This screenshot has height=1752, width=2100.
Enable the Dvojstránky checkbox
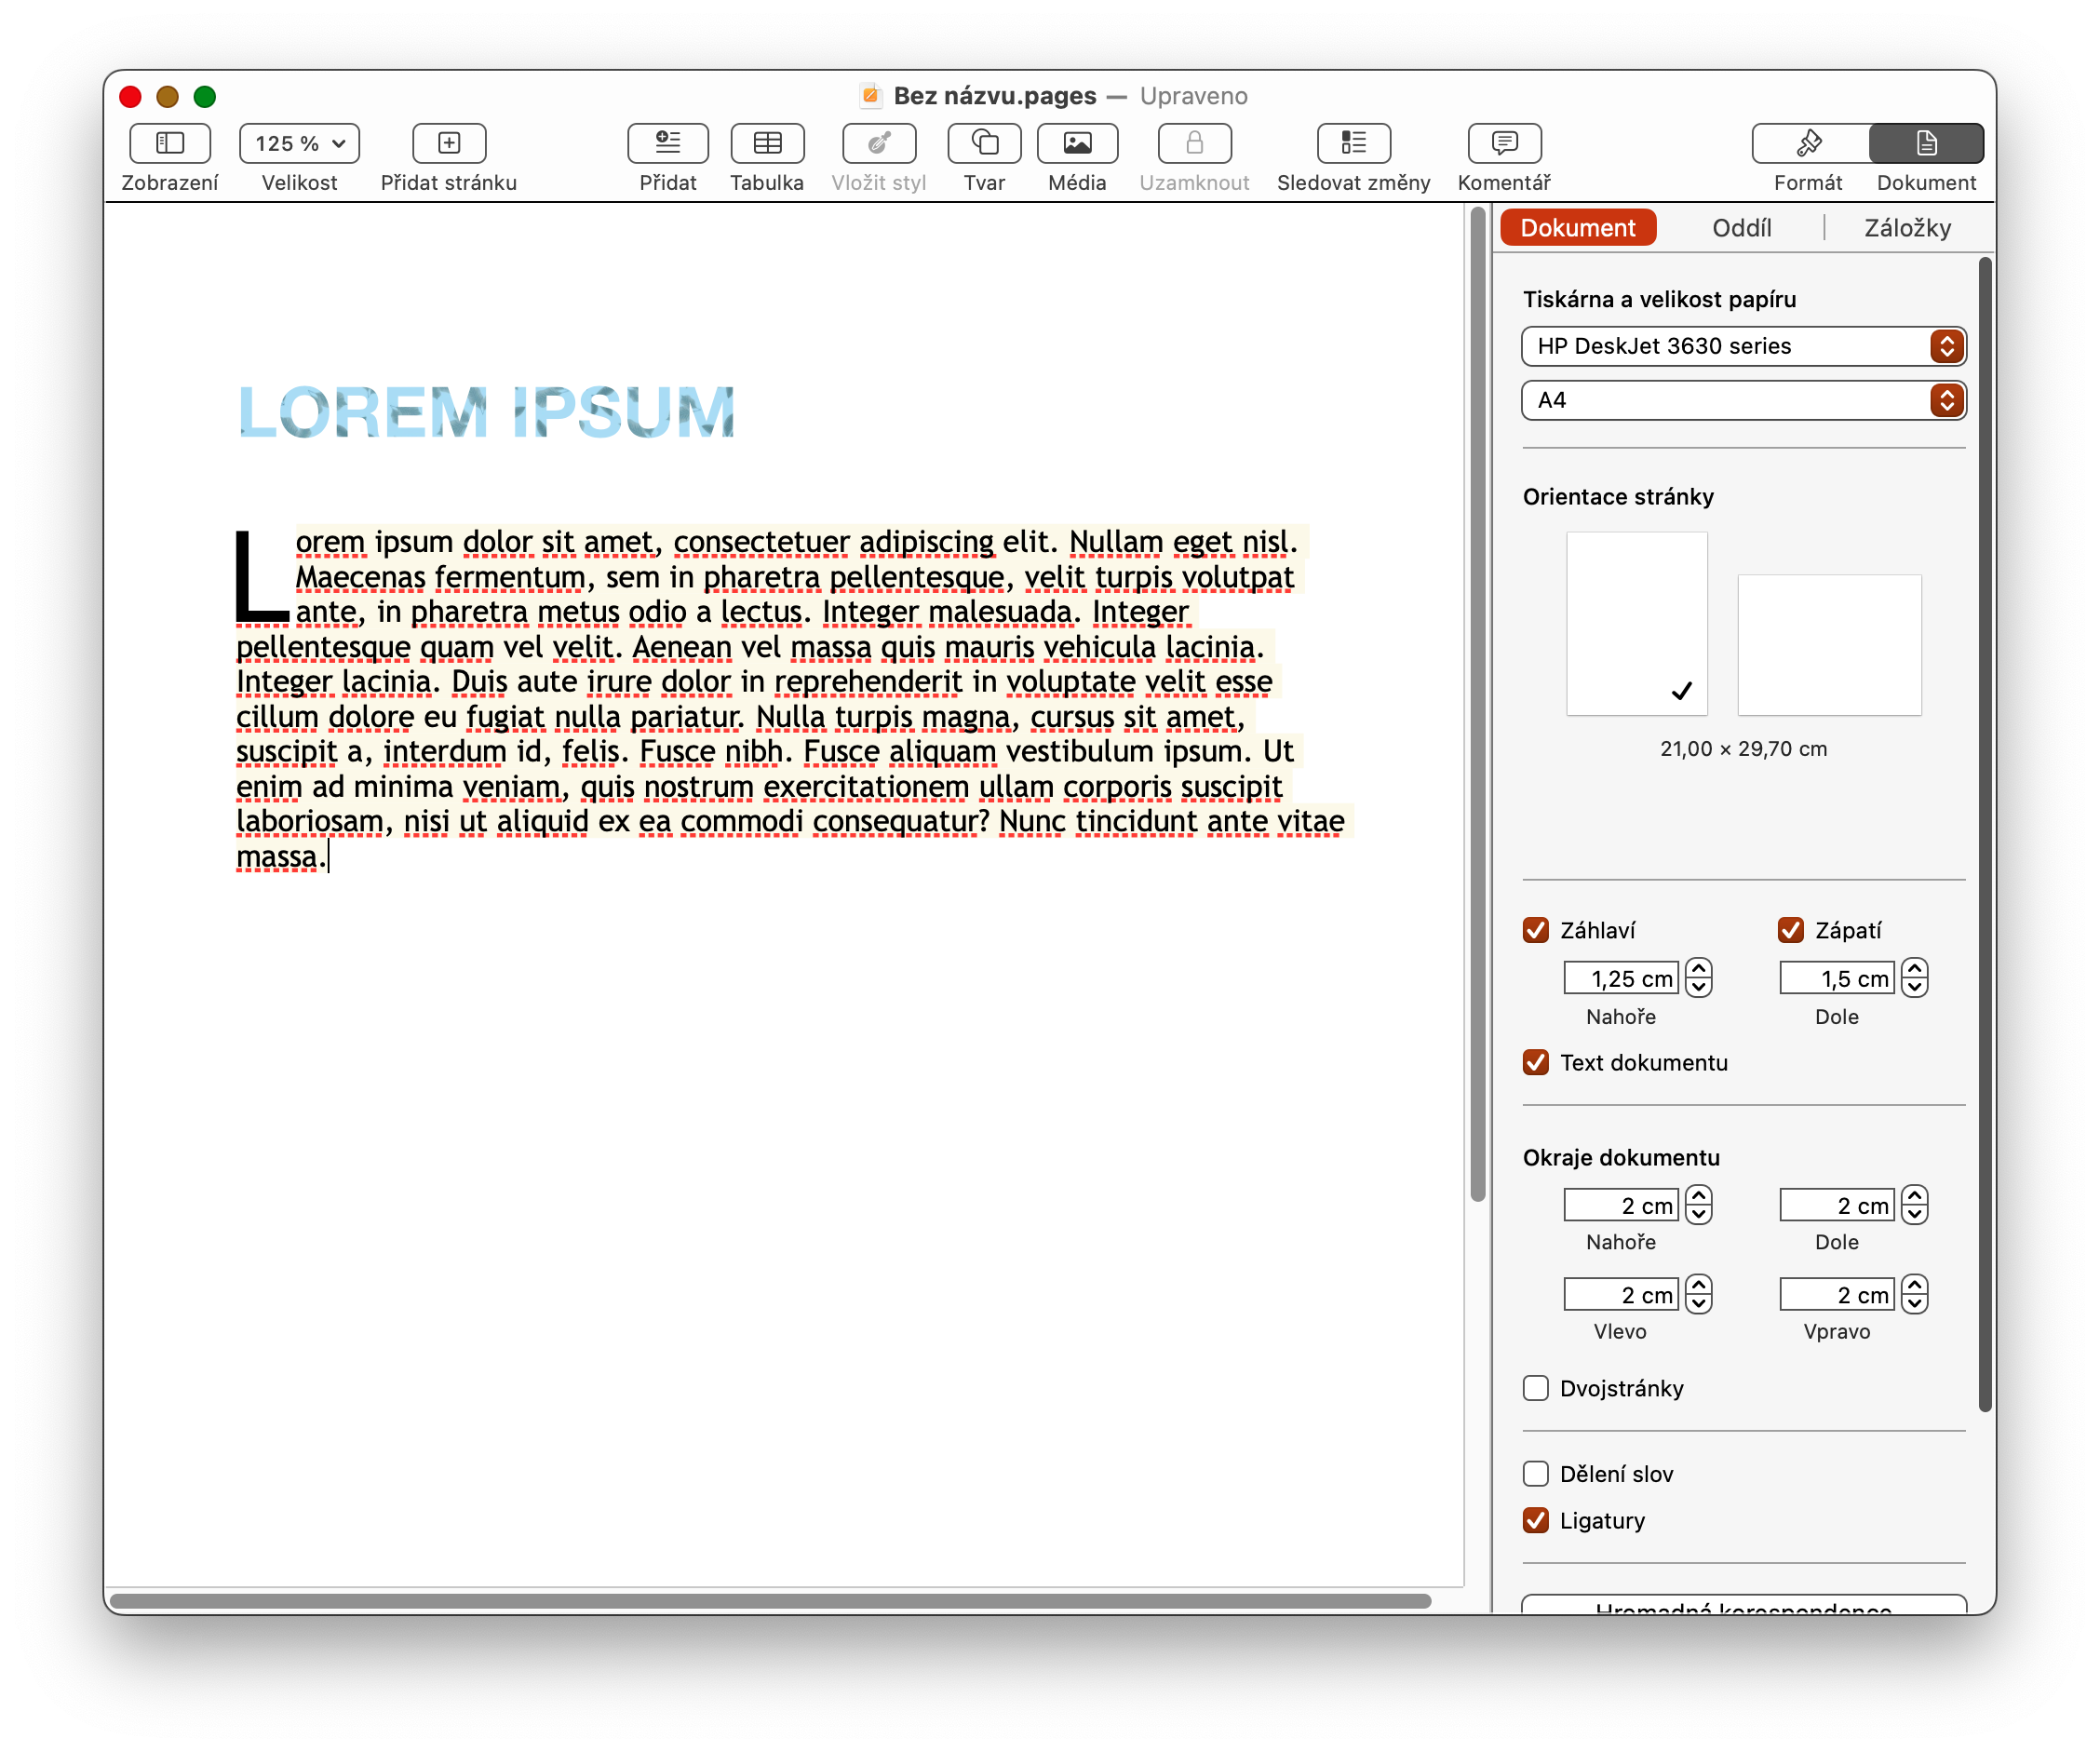coord(1536,1388)
